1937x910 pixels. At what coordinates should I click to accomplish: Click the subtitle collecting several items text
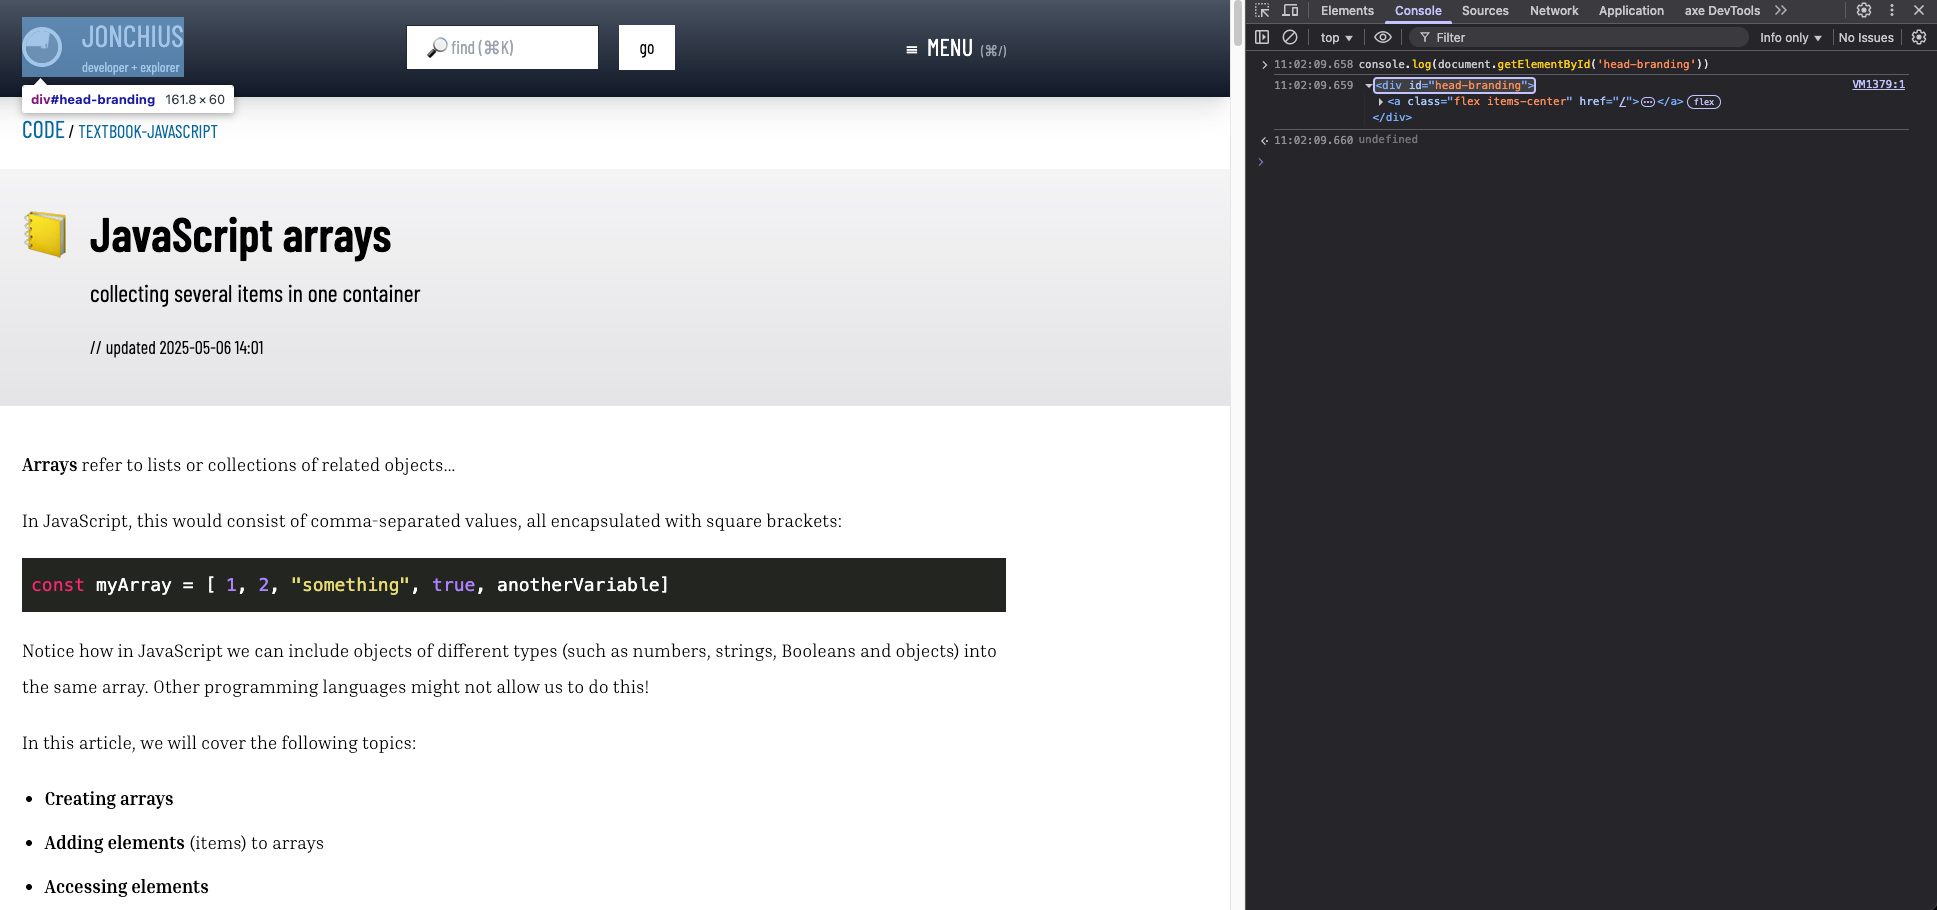click(x=255, y=294)
